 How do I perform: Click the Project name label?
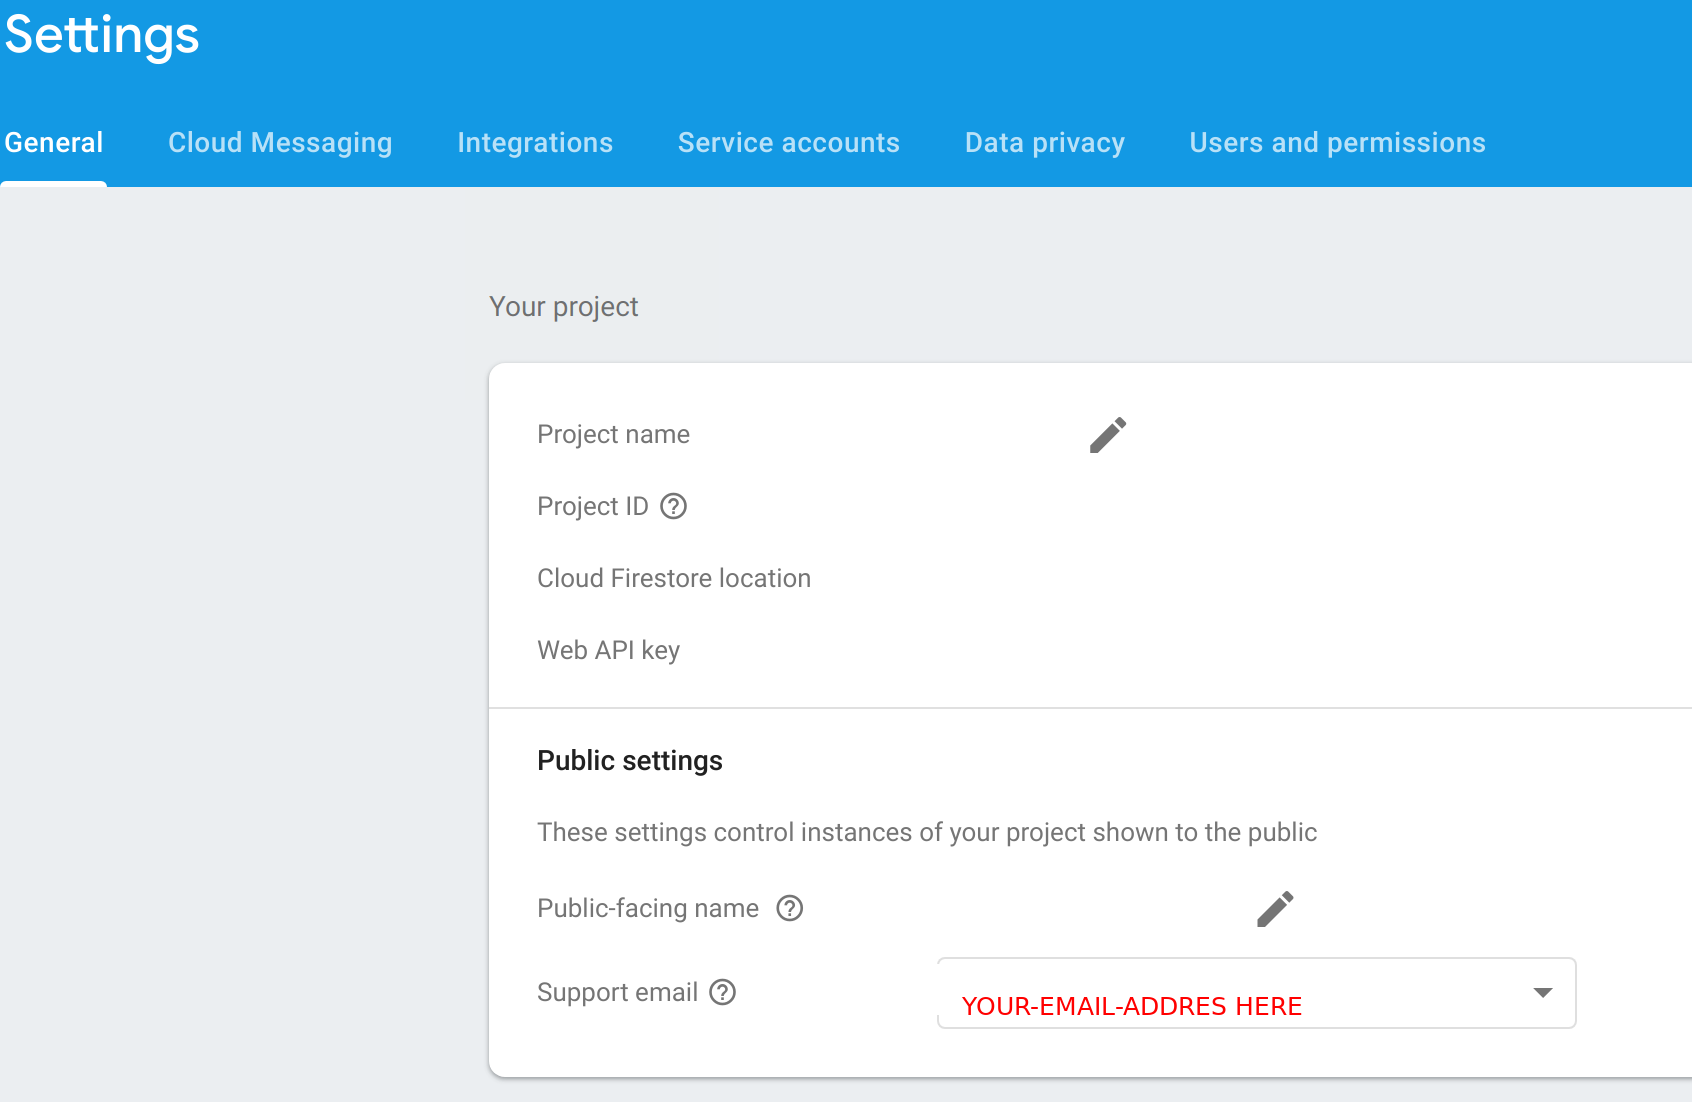[613, 435]
